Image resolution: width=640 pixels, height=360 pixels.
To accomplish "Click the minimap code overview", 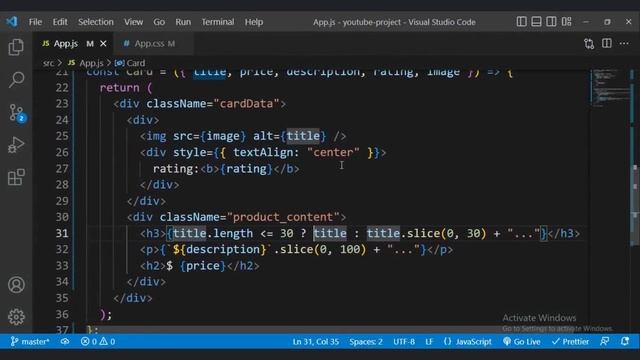I will [610, 87].
